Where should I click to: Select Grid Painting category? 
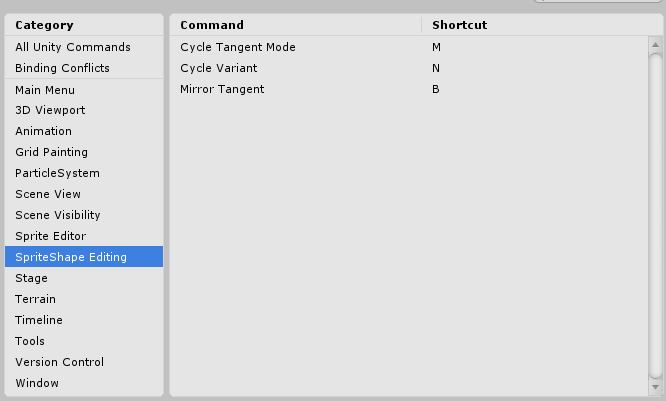pyautogui.click(x=51, y=152)
